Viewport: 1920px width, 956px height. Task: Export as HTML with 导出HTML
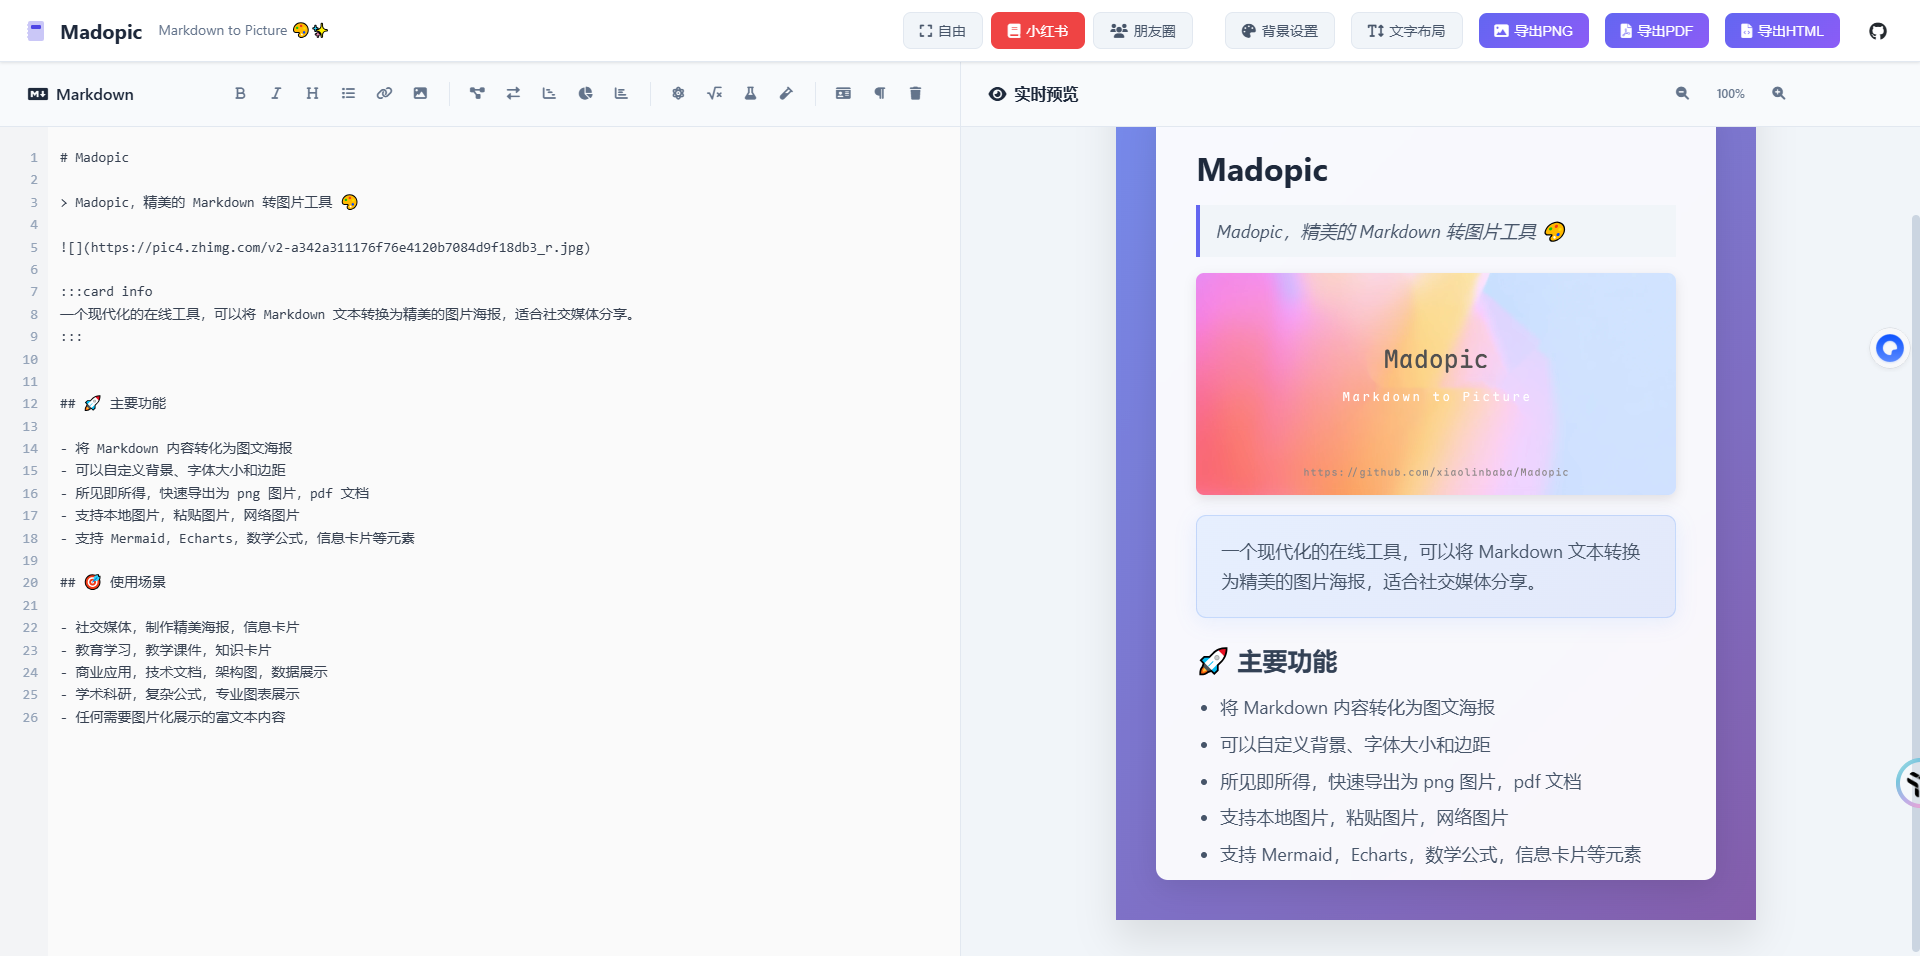[1781, 31]
